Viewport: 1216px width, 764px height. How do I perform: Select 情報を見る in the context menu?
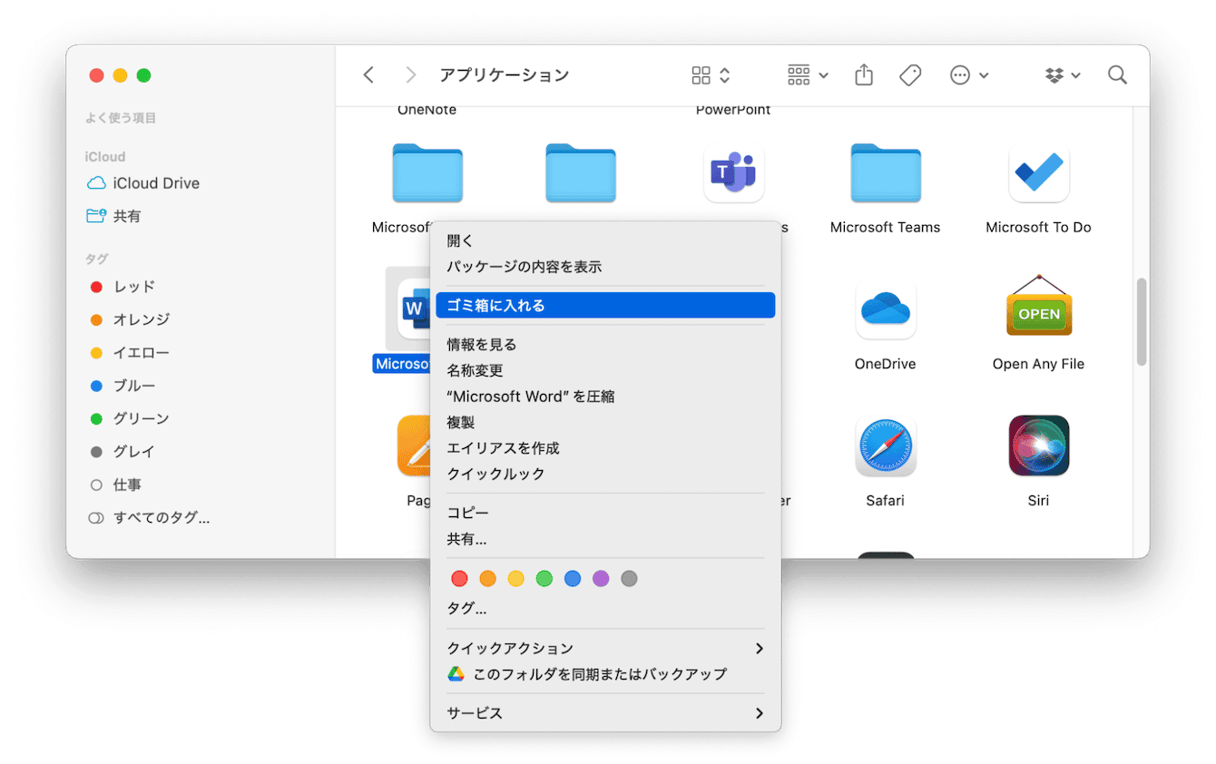[482, 344]
